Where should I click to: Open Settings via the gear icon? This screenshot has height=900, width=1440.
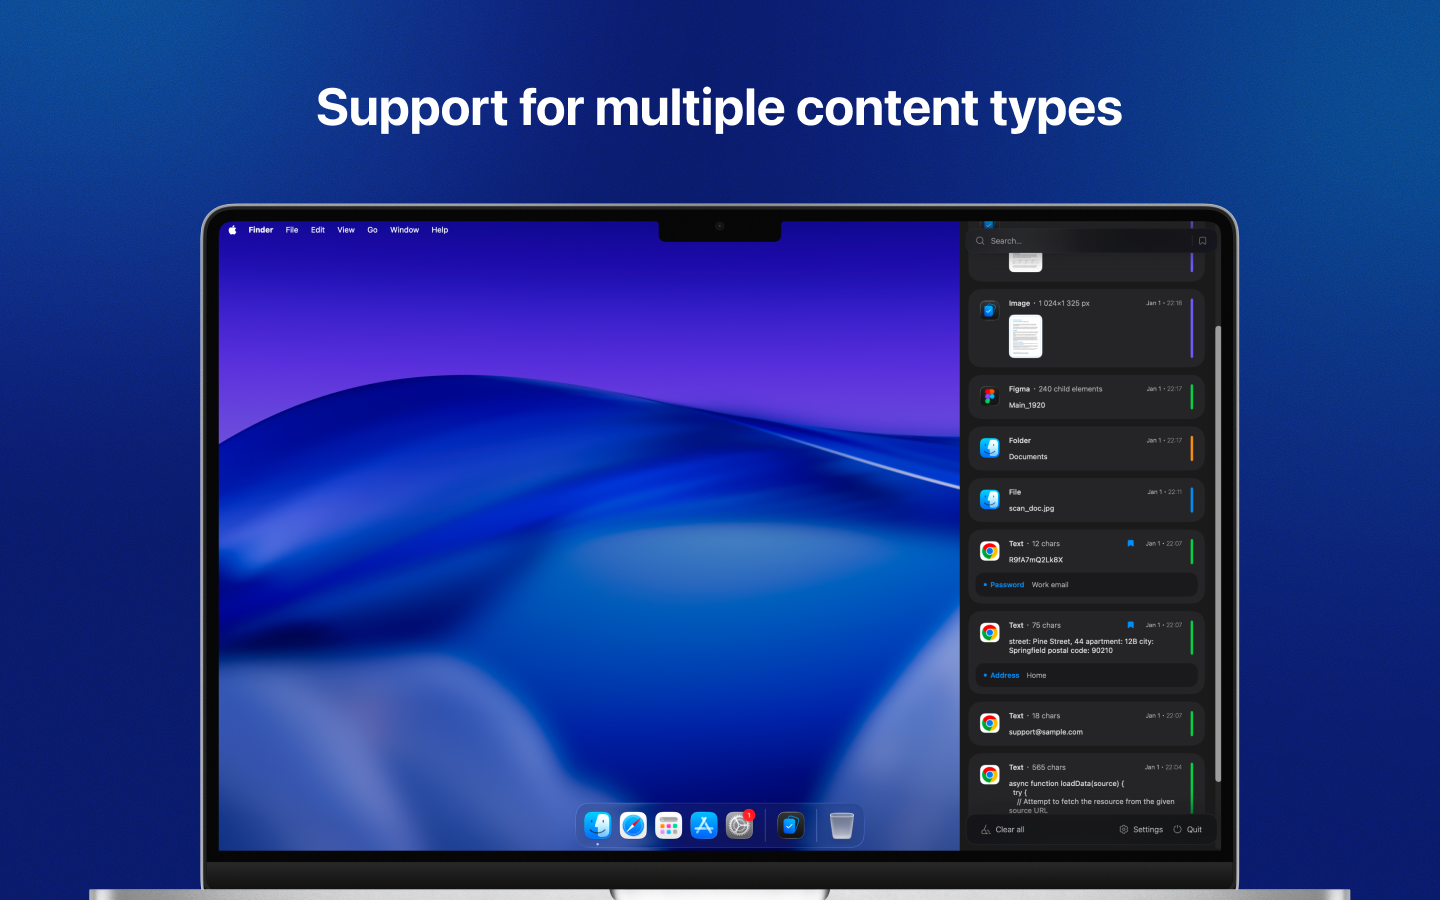click(1124, 829)
